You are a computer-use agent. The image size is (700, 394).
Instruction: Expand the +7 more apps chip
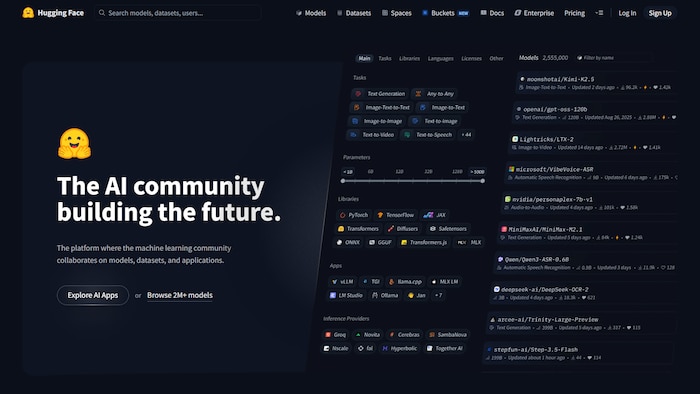point(438,295)
